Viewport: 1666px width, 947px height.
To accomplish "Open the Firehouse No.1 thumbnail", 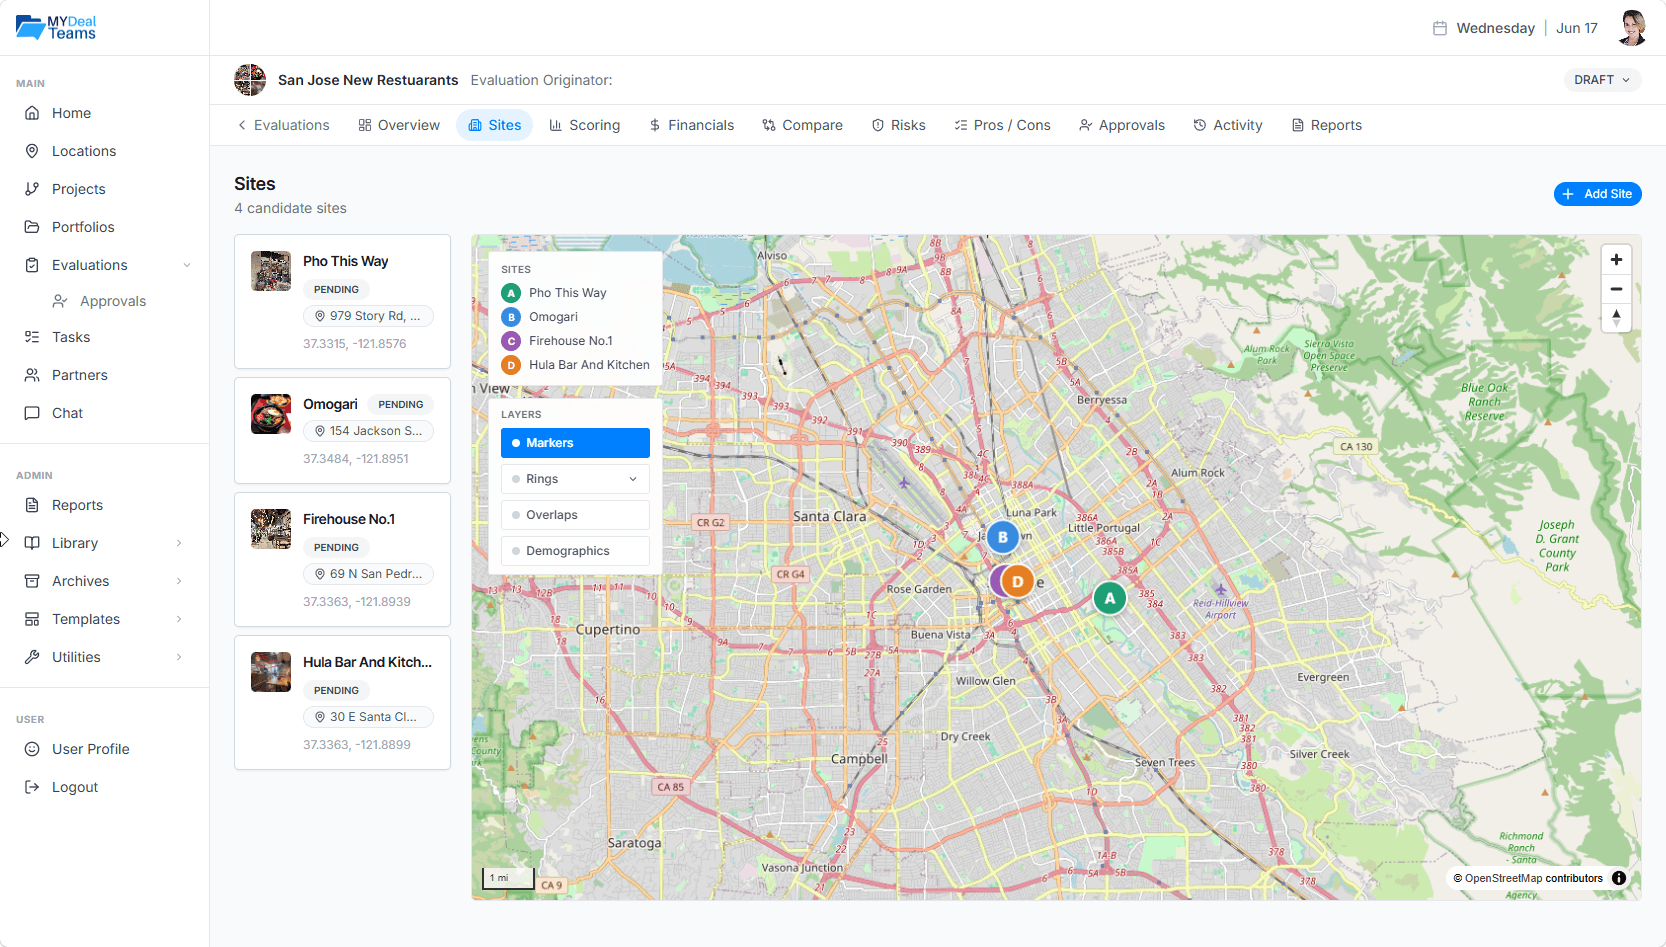I will click(x=271, y=529).
